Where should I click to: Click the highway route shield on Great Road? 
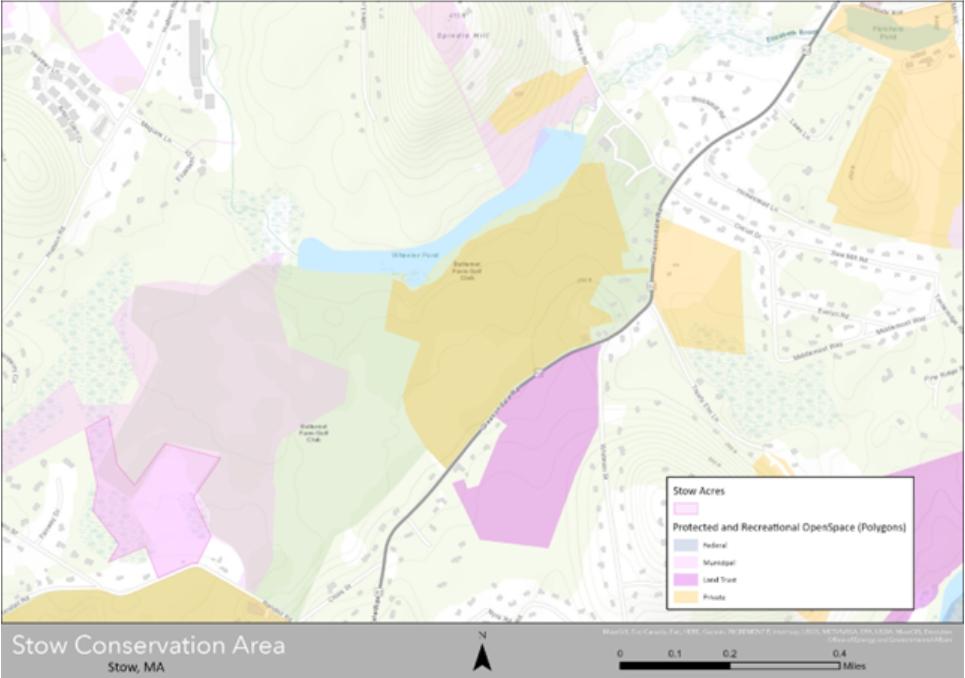(x=650, y=286)
